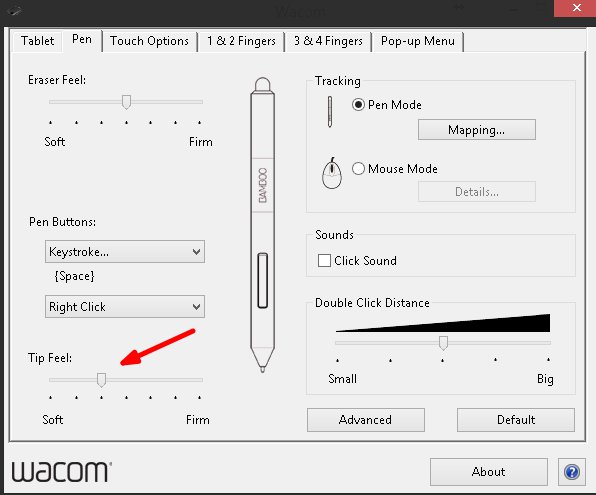The width and height of the screenshot is (596, 495).
Task: Switch to the Tablet tab
Action: pyautogui.click(x=37, y=41)
